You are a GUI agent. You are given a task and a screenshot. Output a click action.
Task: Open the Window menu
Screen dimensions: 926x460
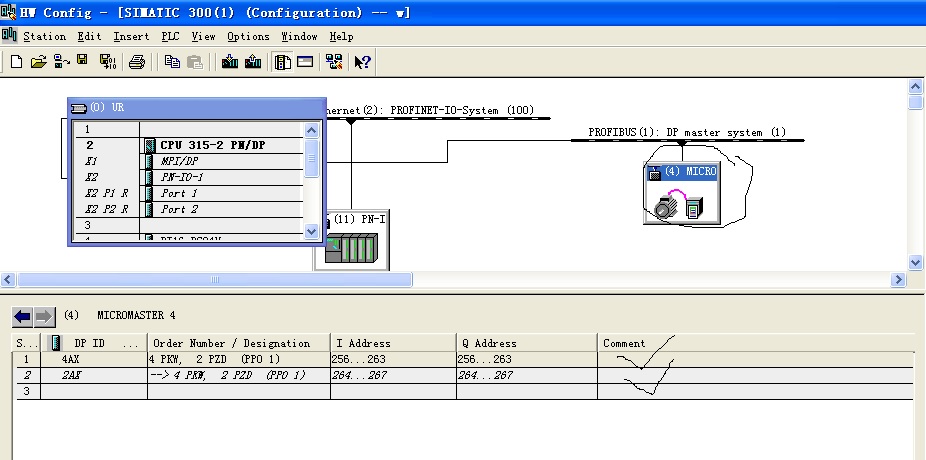point(299,36)
